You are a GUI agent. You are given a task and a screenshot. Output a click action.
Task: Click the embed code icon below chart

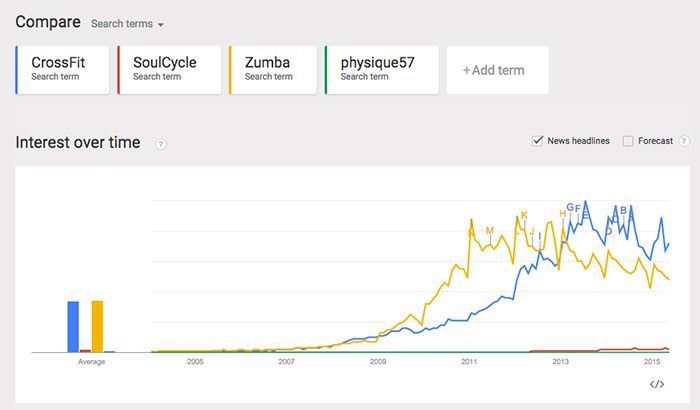point(657,384)
